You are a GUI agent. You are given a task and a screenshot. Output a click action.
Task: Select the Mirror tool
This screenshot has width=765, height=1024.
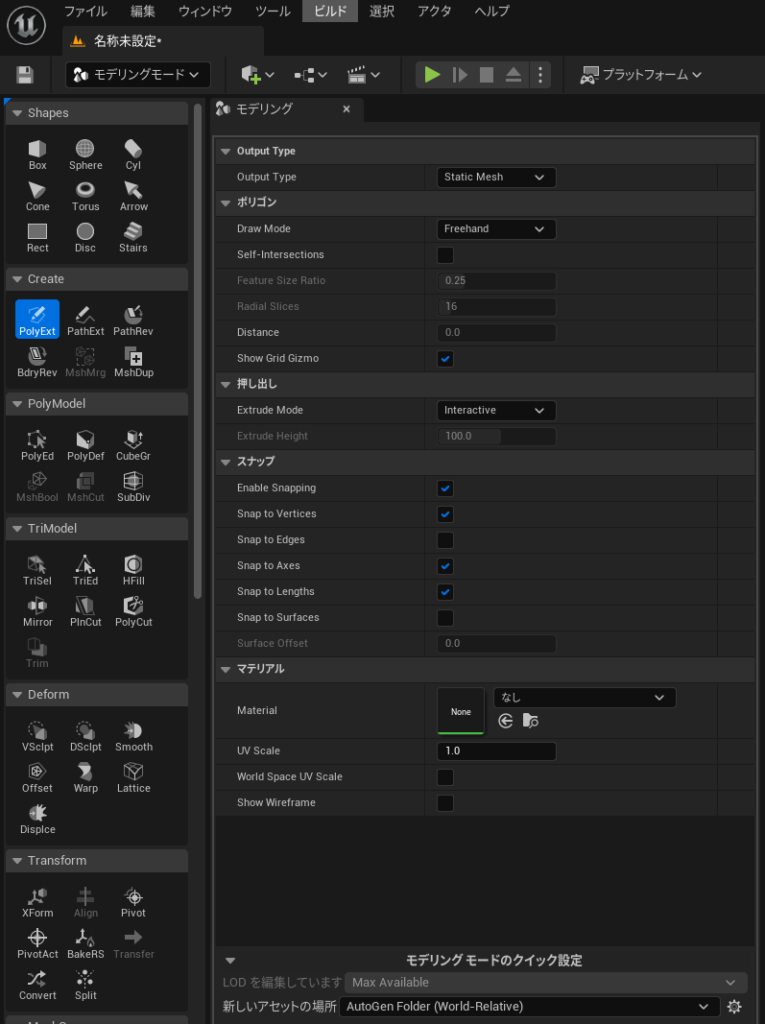pyautogui.click(x=37, y=611)
